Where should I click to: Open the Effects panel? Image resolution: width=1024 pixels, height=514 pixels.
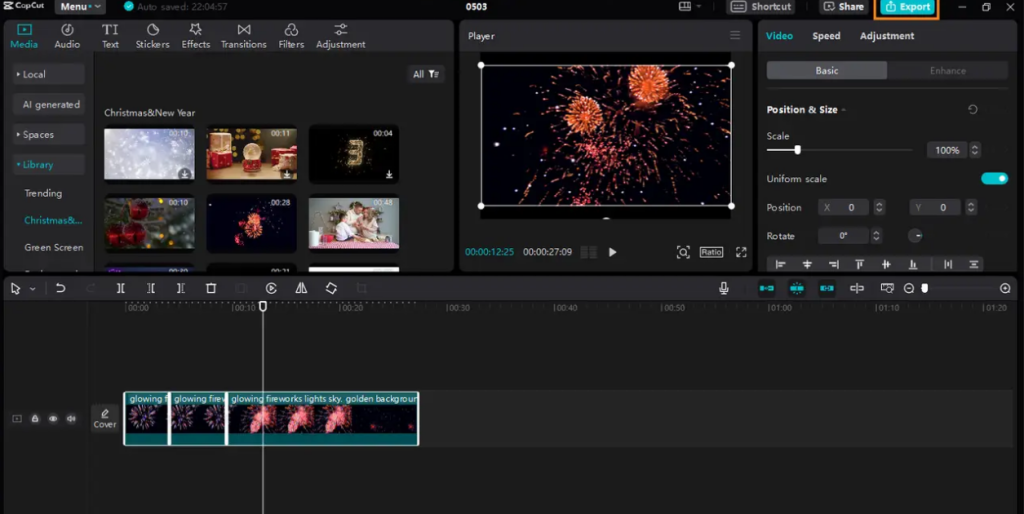[195, 37]
